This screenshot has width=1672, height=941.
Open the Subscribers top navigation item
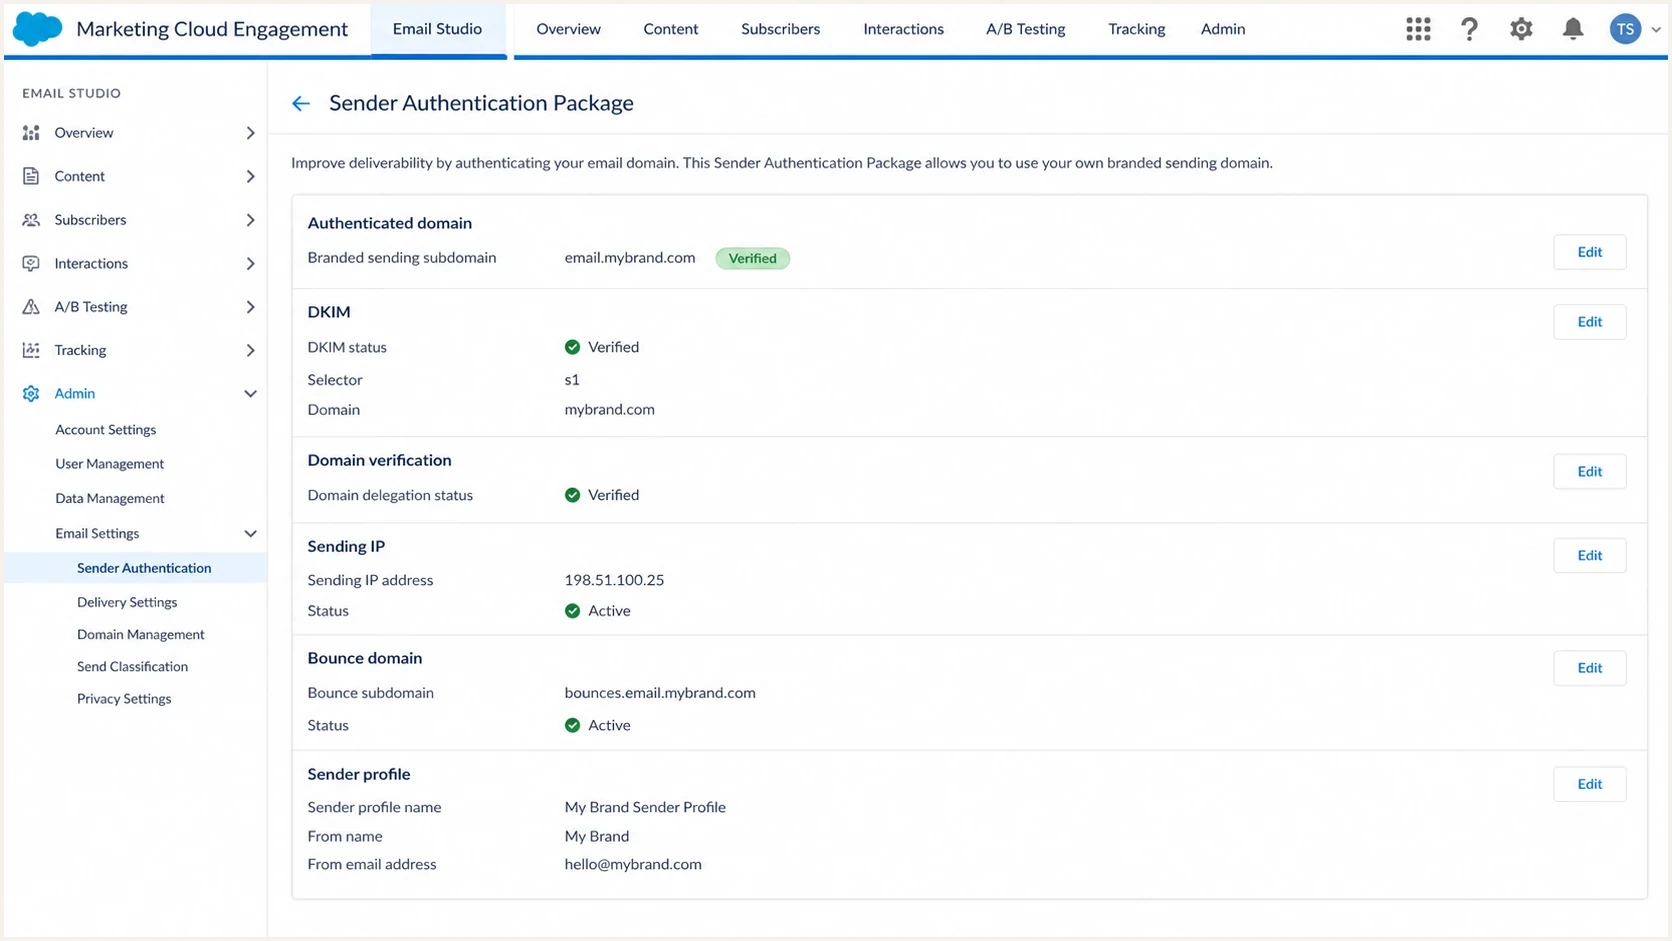pyautogui.click(x=780, y=29)
